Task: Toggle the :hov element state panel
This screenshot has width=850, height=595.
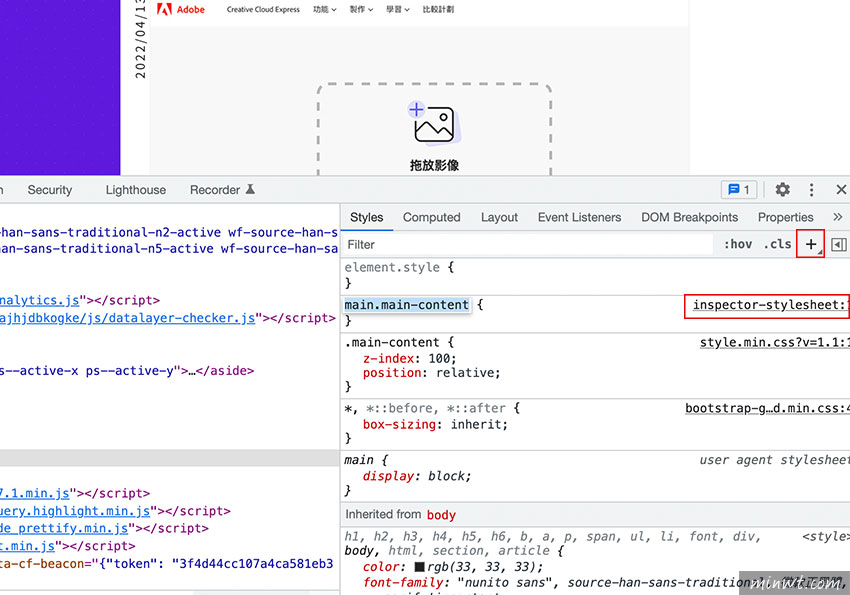Action: 738,244
